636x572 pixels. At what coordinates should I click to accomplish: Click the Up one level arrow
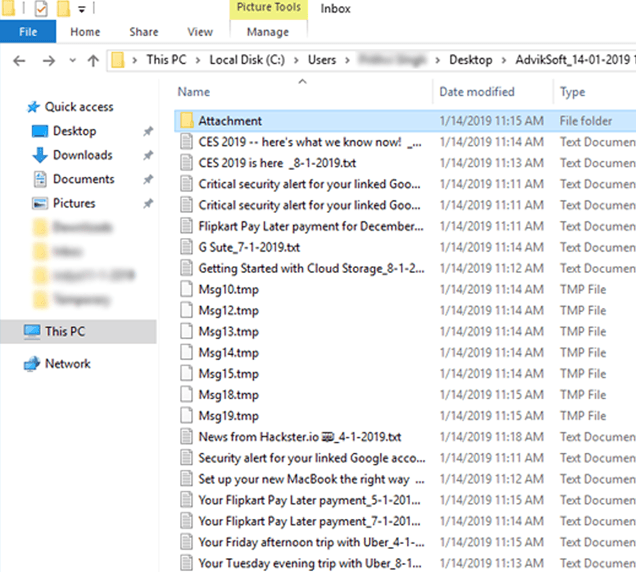coord(93,61)
